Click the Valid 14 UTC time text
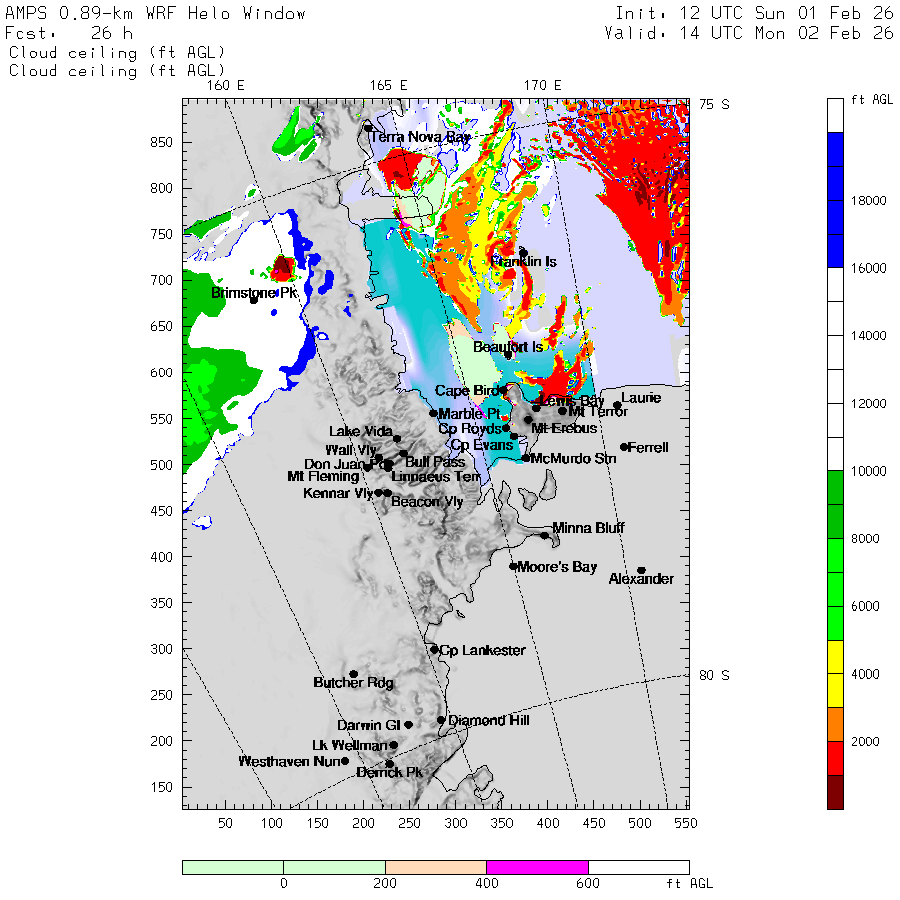 (x=749, y=33)
